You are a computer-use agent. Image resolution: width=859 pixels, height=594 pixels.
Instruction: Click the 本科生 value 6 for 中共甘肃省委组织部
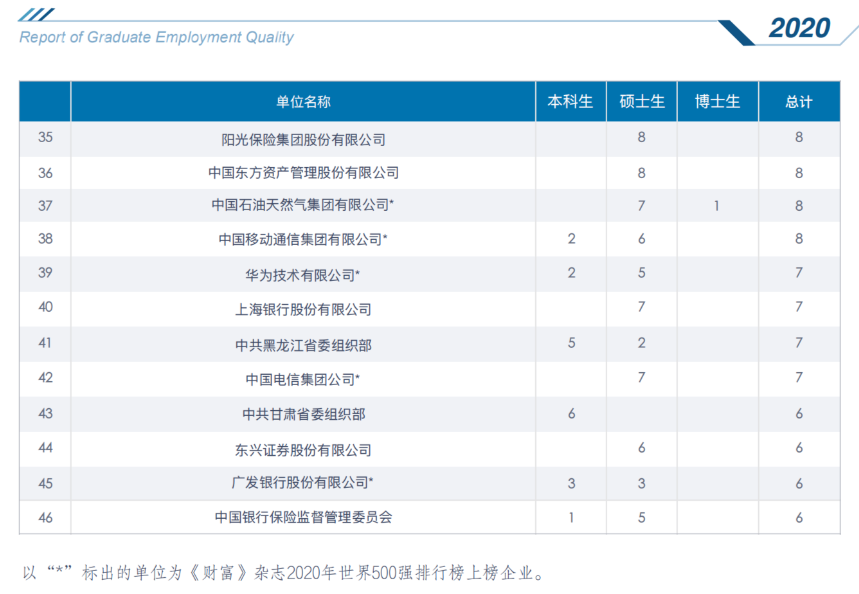[571, 413]
